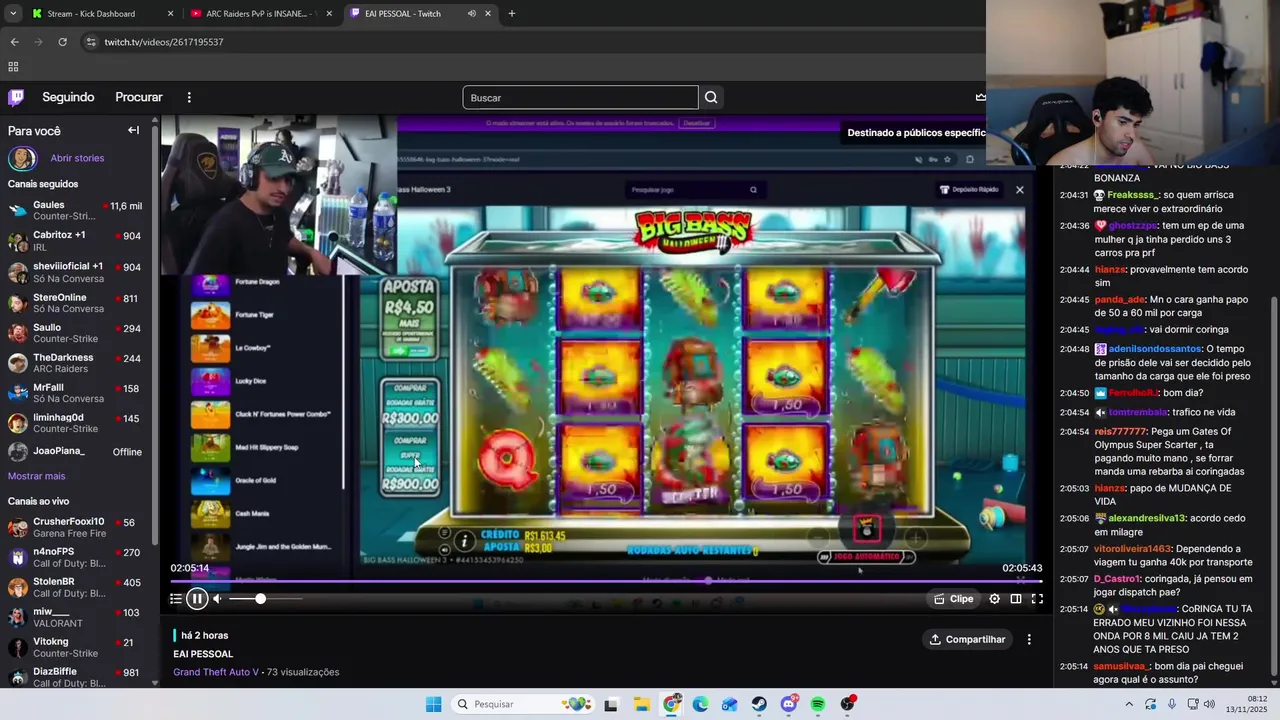
Task: Seek on the video progress bar
Action: (606, 581)
